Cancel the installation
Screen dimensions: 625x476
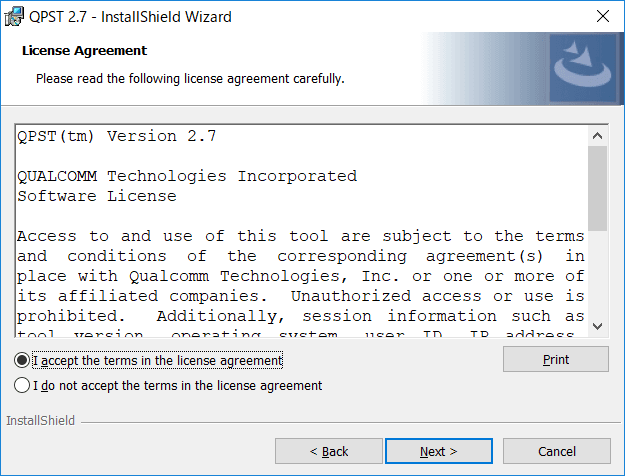(x=556, y=452)
